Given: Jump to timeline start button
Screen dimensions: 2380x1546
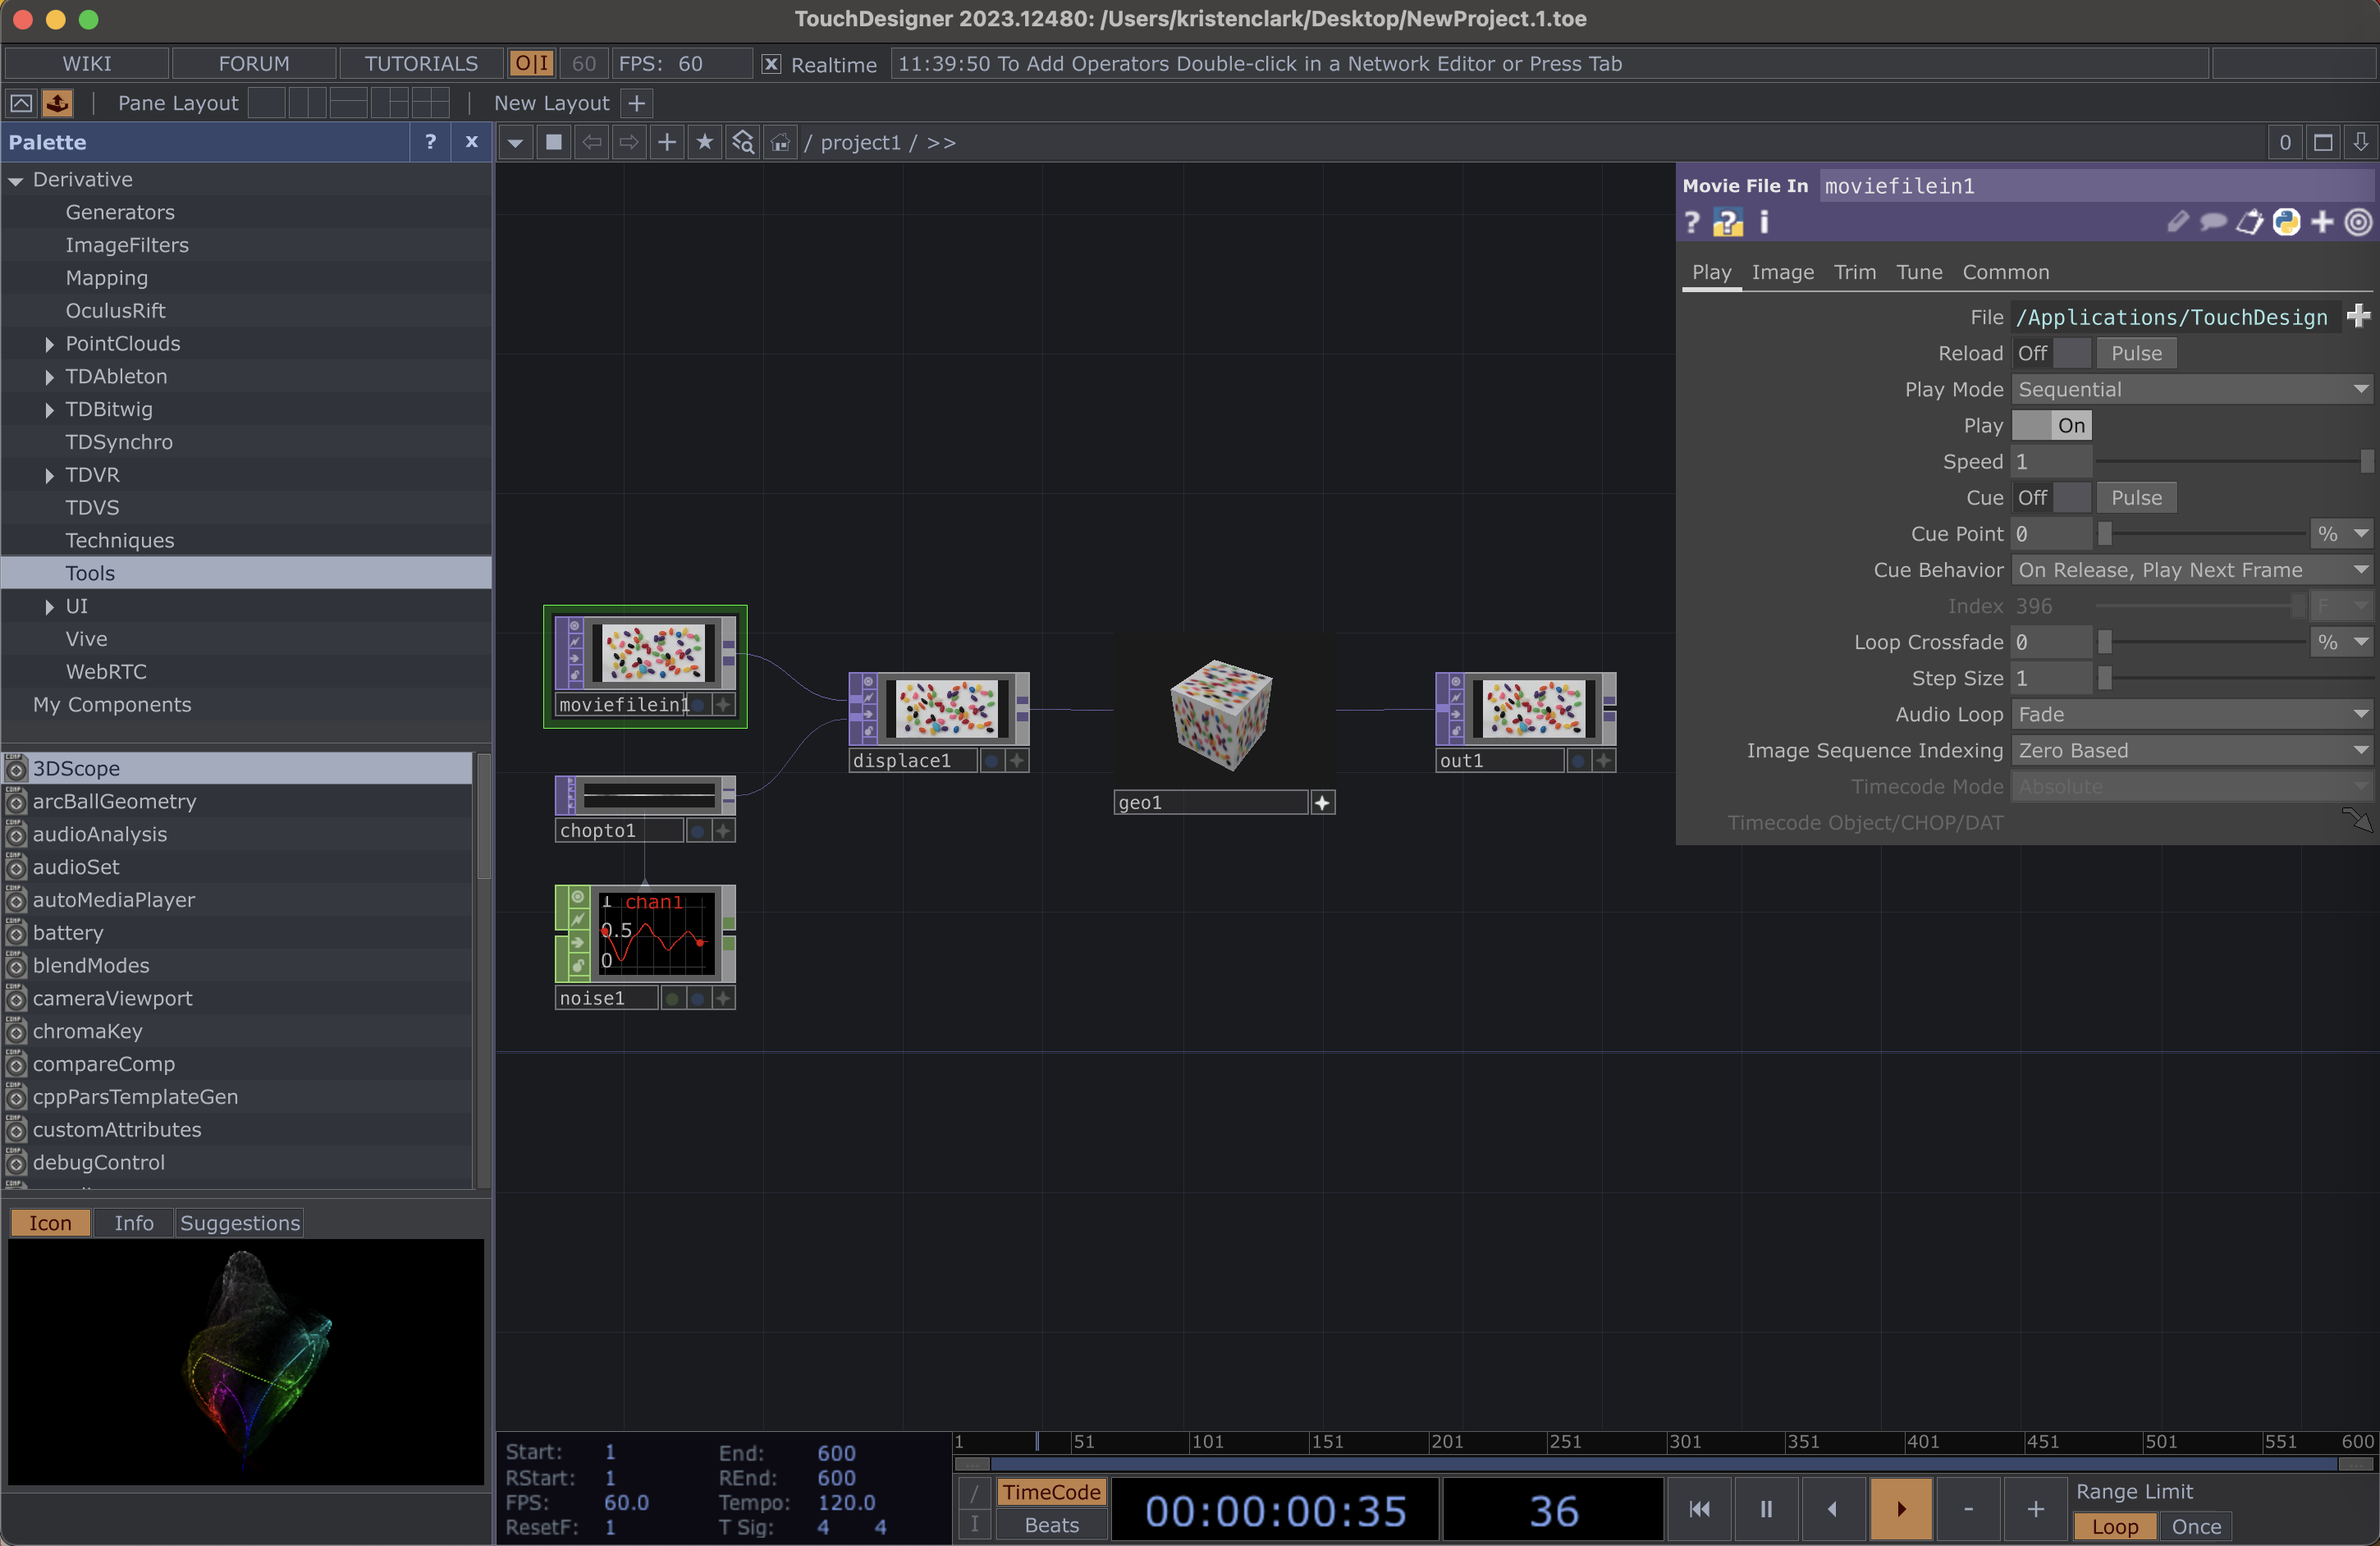Looking at the screenshot, I should (x=1699, y=1508).
